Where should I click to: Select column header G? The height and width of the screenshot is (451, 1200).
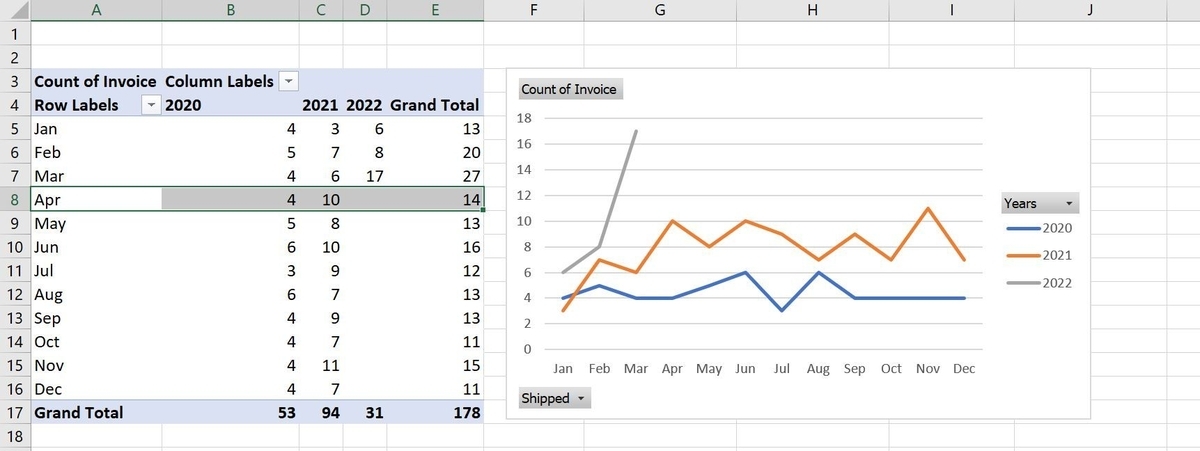coord(659,11)
